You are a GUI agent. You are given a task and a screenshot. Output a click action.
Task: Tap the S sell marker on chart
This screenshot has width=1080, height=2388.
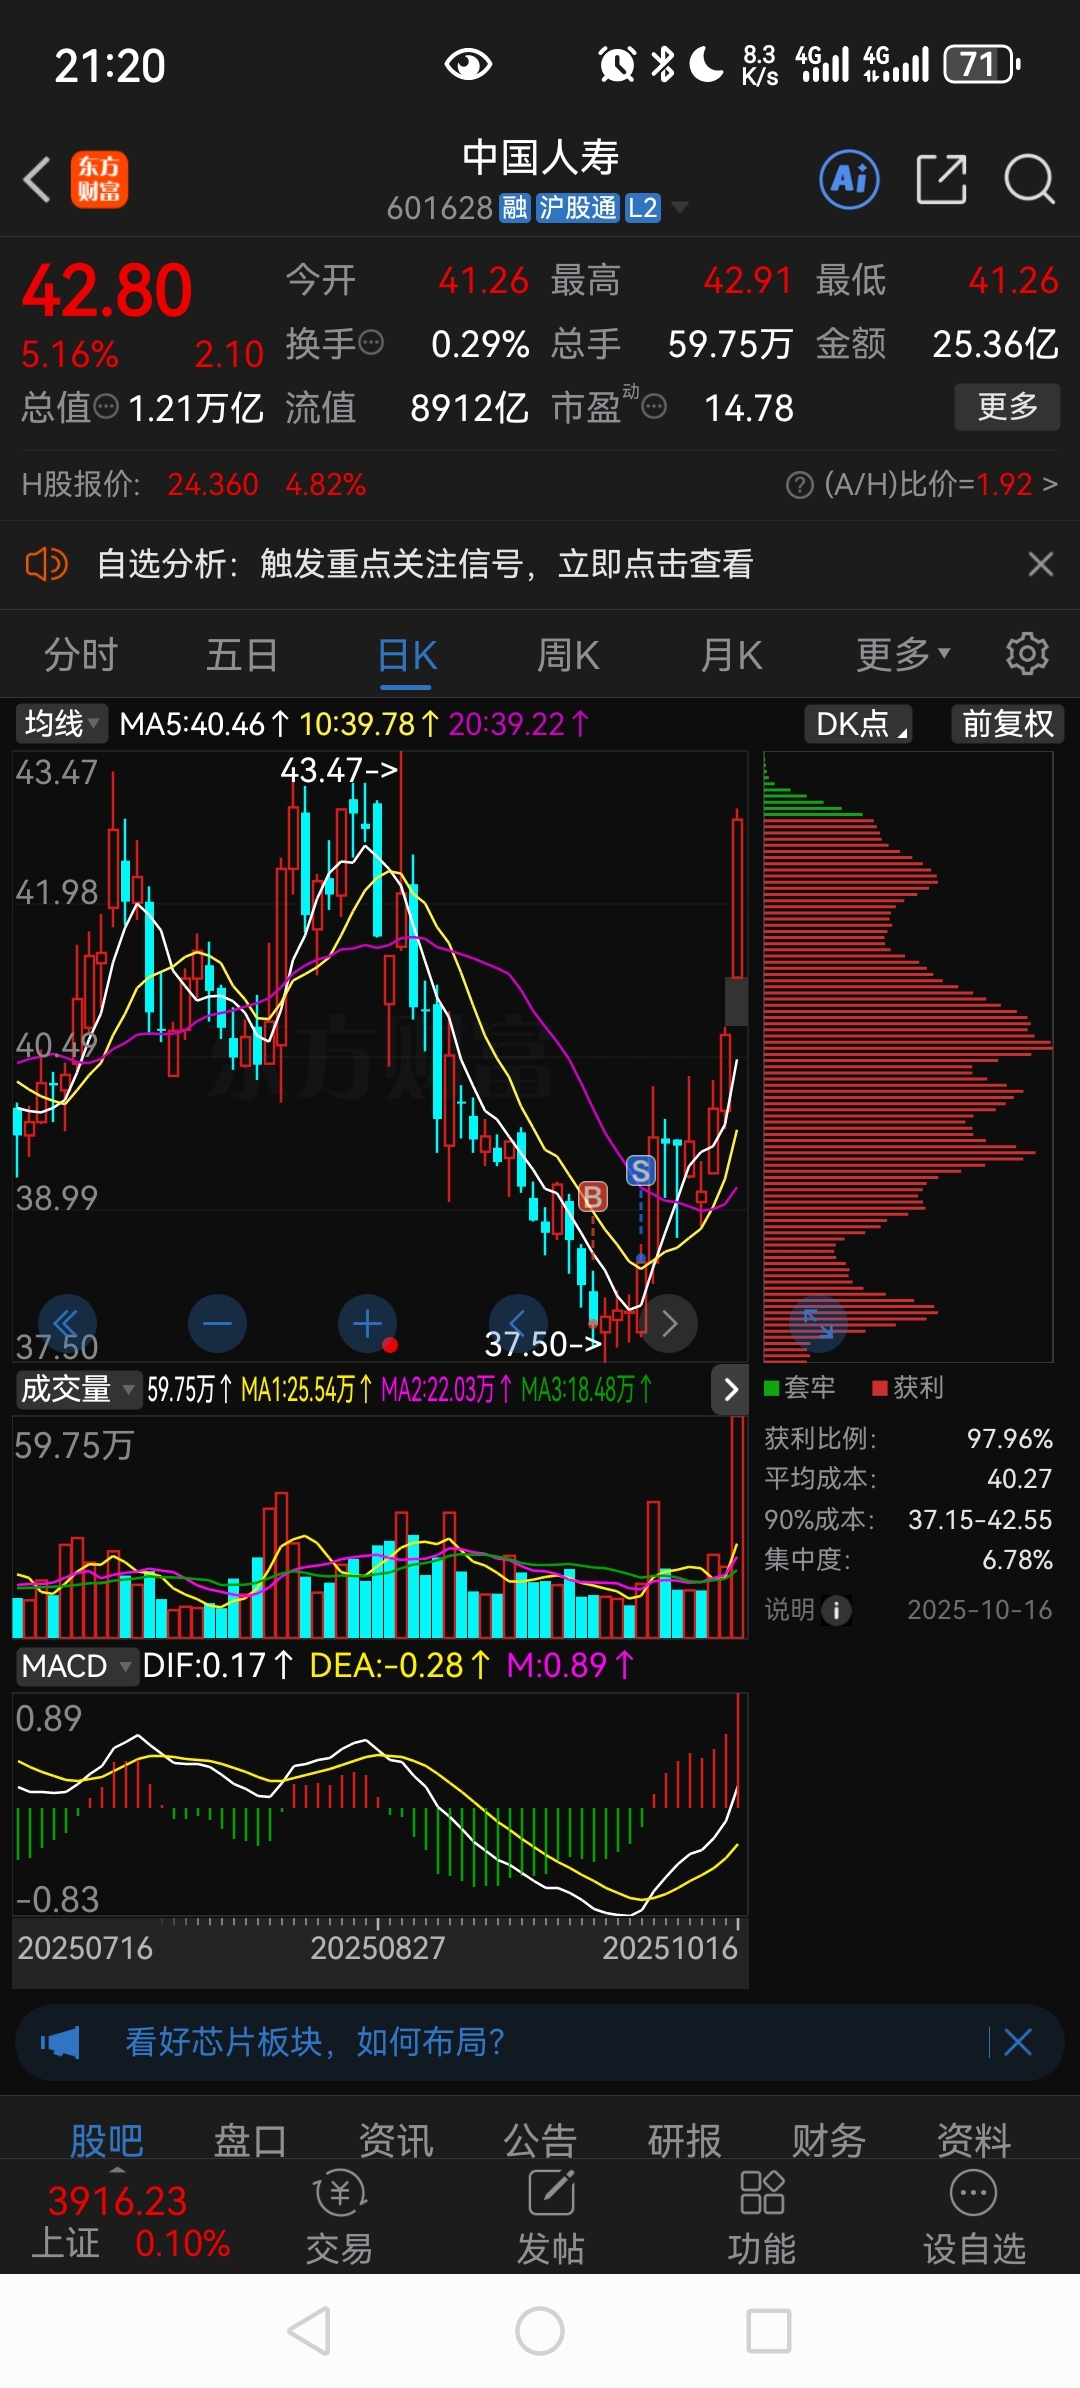641,1170
